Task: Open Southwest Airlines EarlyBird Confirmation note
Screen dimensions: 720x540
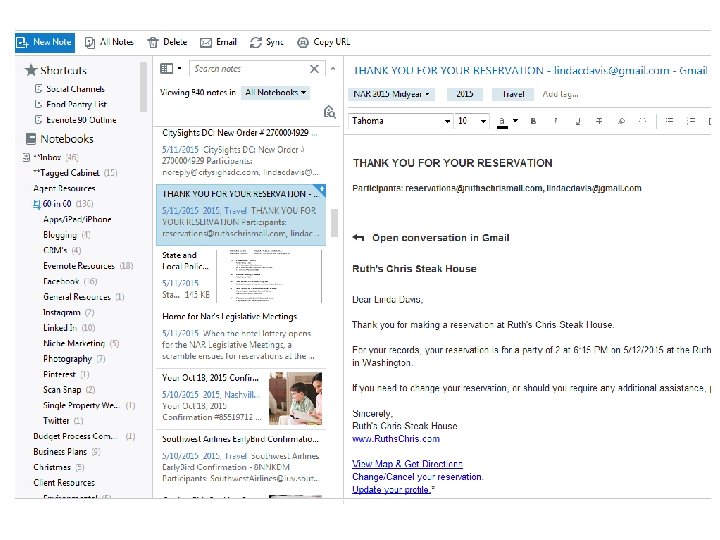Action: 240,458
